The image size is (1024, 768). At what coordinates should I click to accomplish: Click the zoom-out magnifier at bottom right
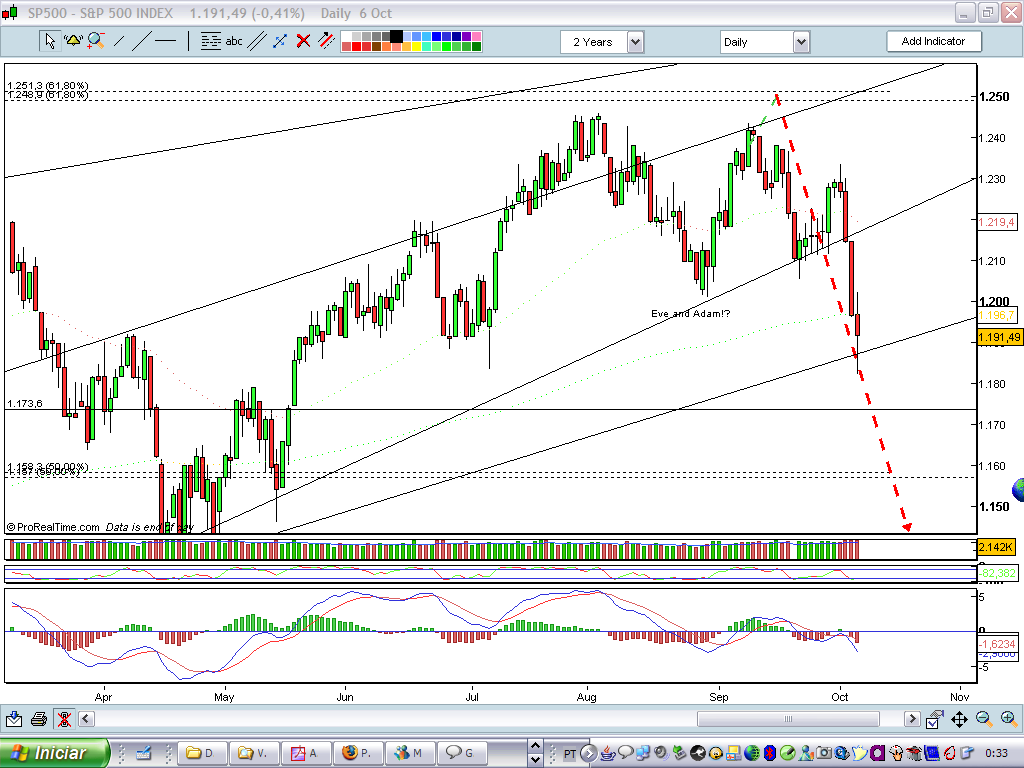982,719
